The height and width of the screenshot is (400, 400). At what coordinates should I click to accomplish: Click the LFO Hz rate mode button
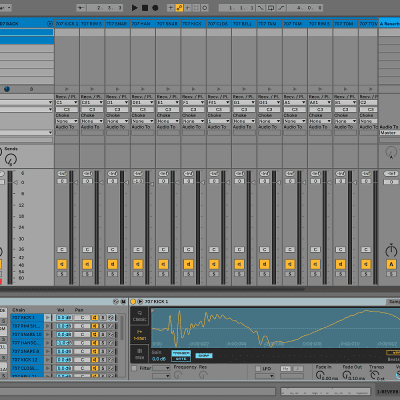(286, 369)
